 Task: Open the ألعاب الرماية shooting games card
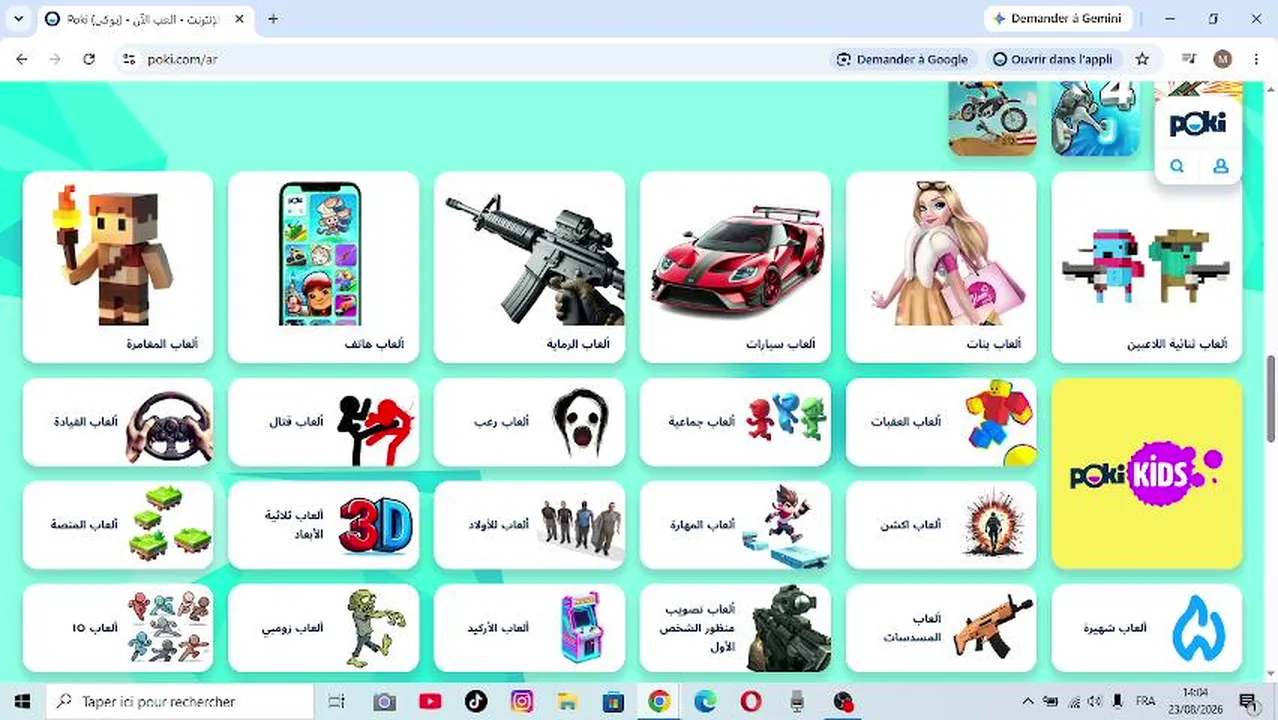(x=529, y=267)
